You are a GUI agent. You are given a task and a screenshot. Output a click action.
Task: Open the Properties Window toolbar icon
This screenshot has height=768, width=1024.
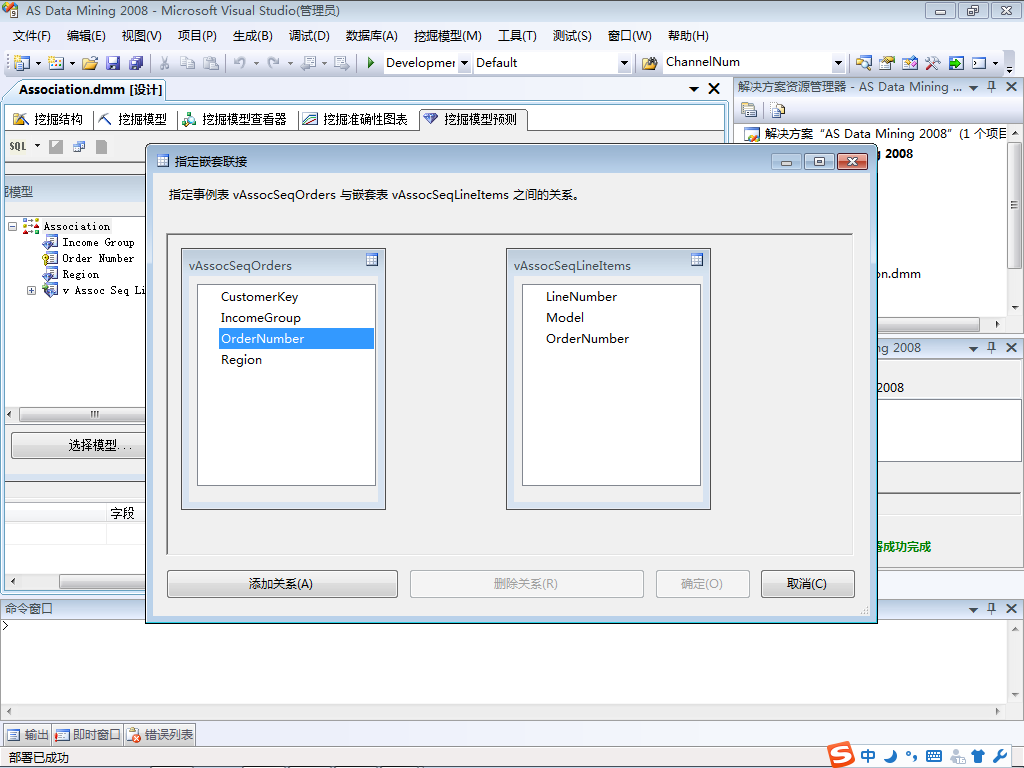pos(886,63)
